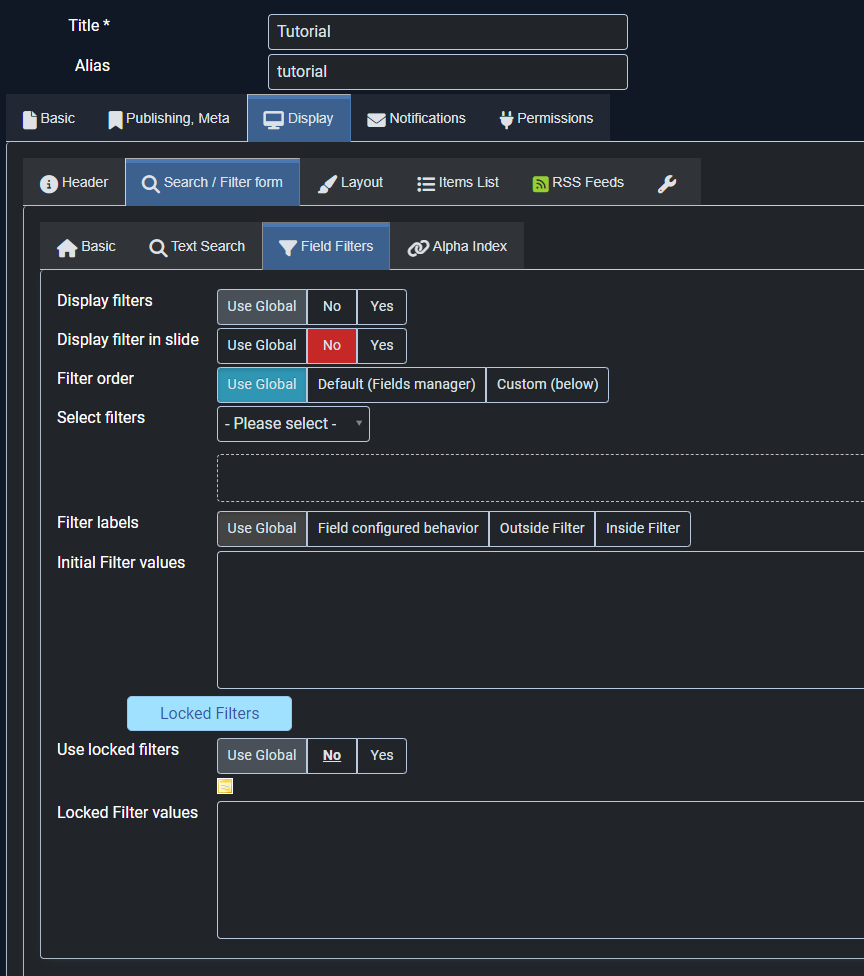864x976 pixels.
Task: Open the Header sub-tab
Action: pyautogui.click(x=74, y=182)
